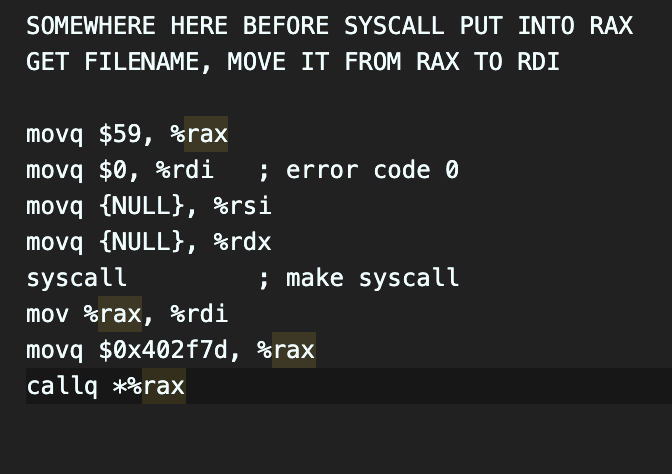Click highlighted rax after $0x402f7d

pos(294,350)
